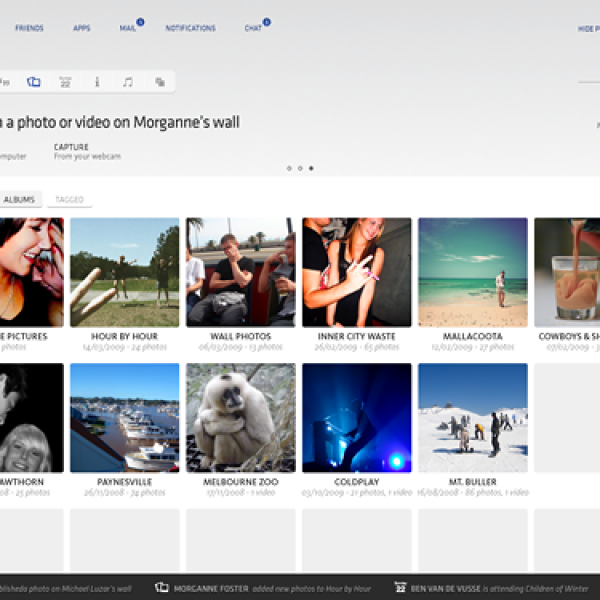Open the Photos section icon in the profile toolbar
The width and height of the screenshot is (600, 600).
(34, 82)
